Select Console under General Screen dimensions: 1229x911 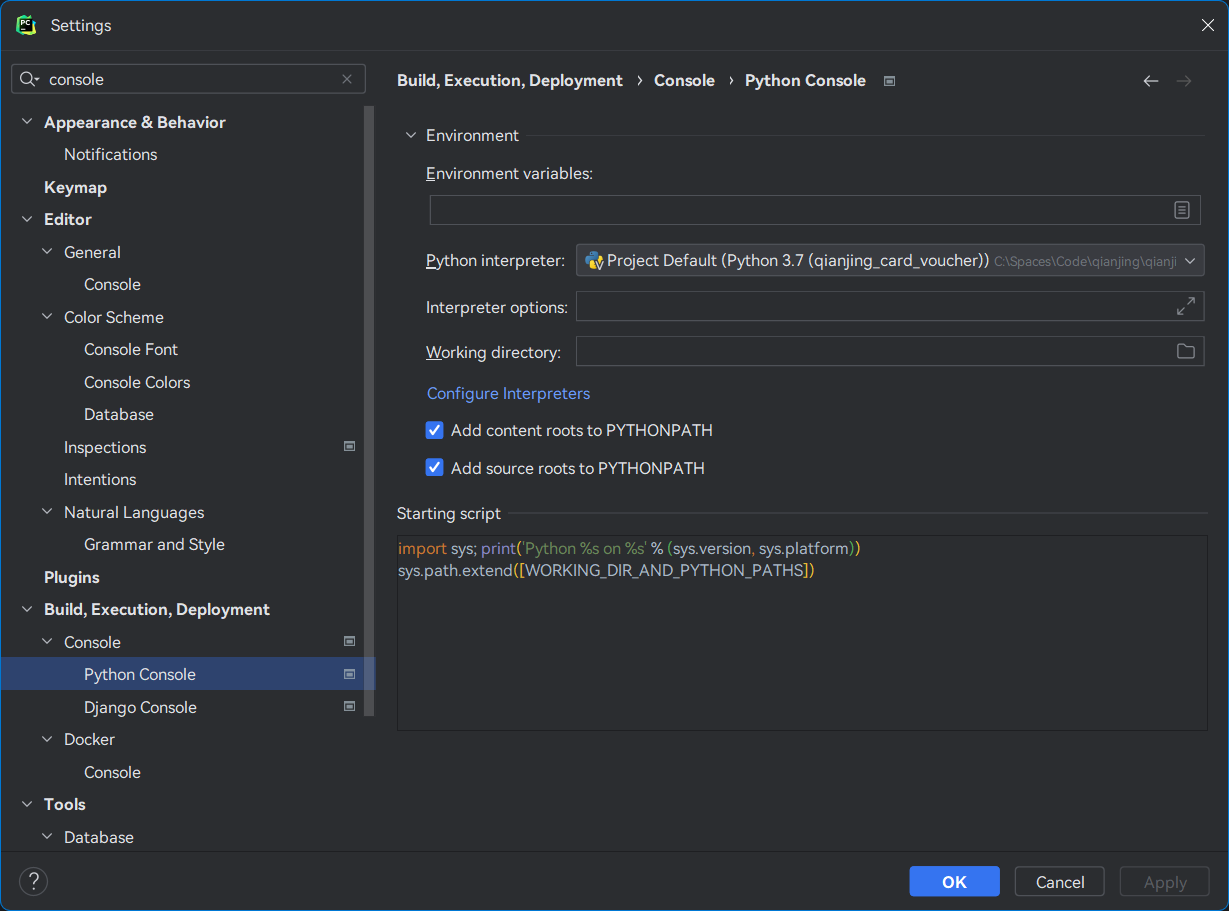112,284
